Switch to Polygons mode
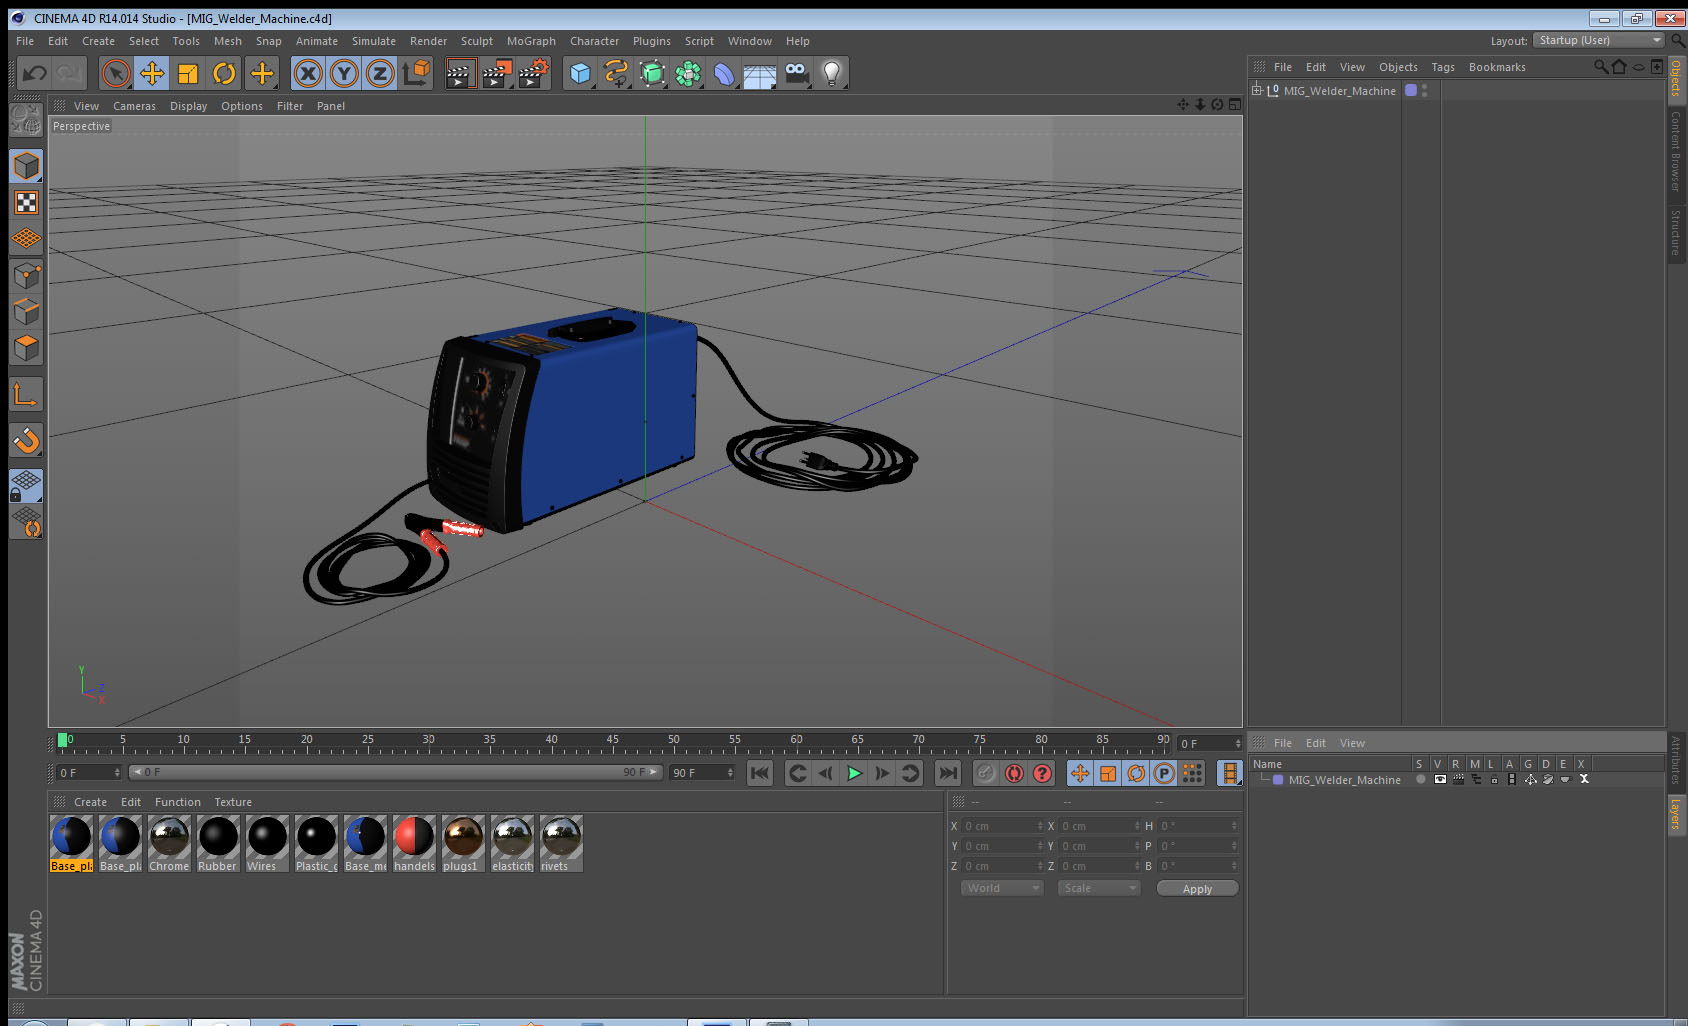Screen dimensions: 1688x1026 coord(26,348)
